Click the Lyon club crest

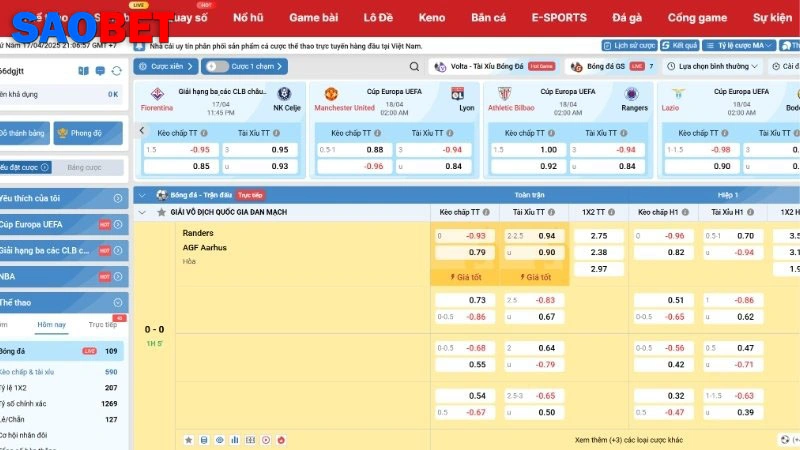point(458,94)
